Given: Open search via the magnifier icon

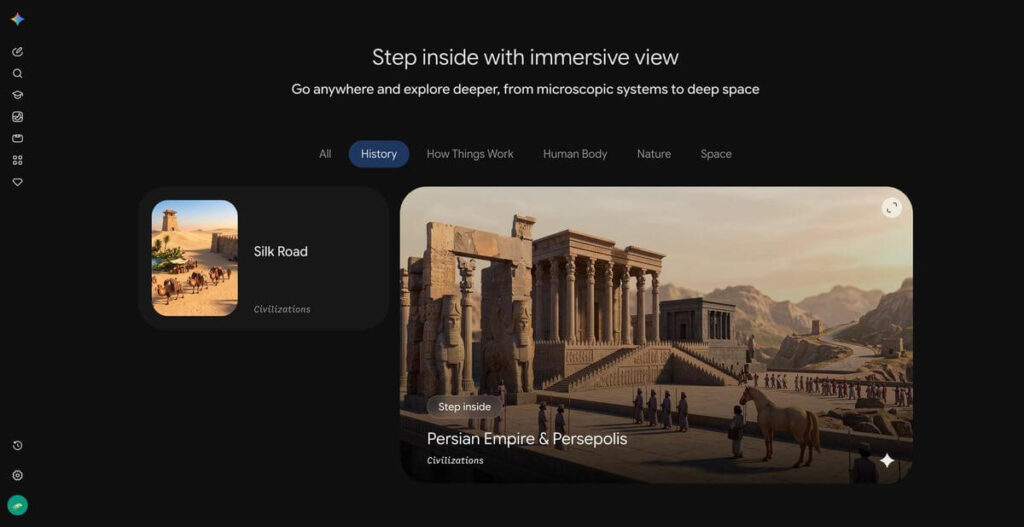Looking at the screenshot, I should click(18, 73).
